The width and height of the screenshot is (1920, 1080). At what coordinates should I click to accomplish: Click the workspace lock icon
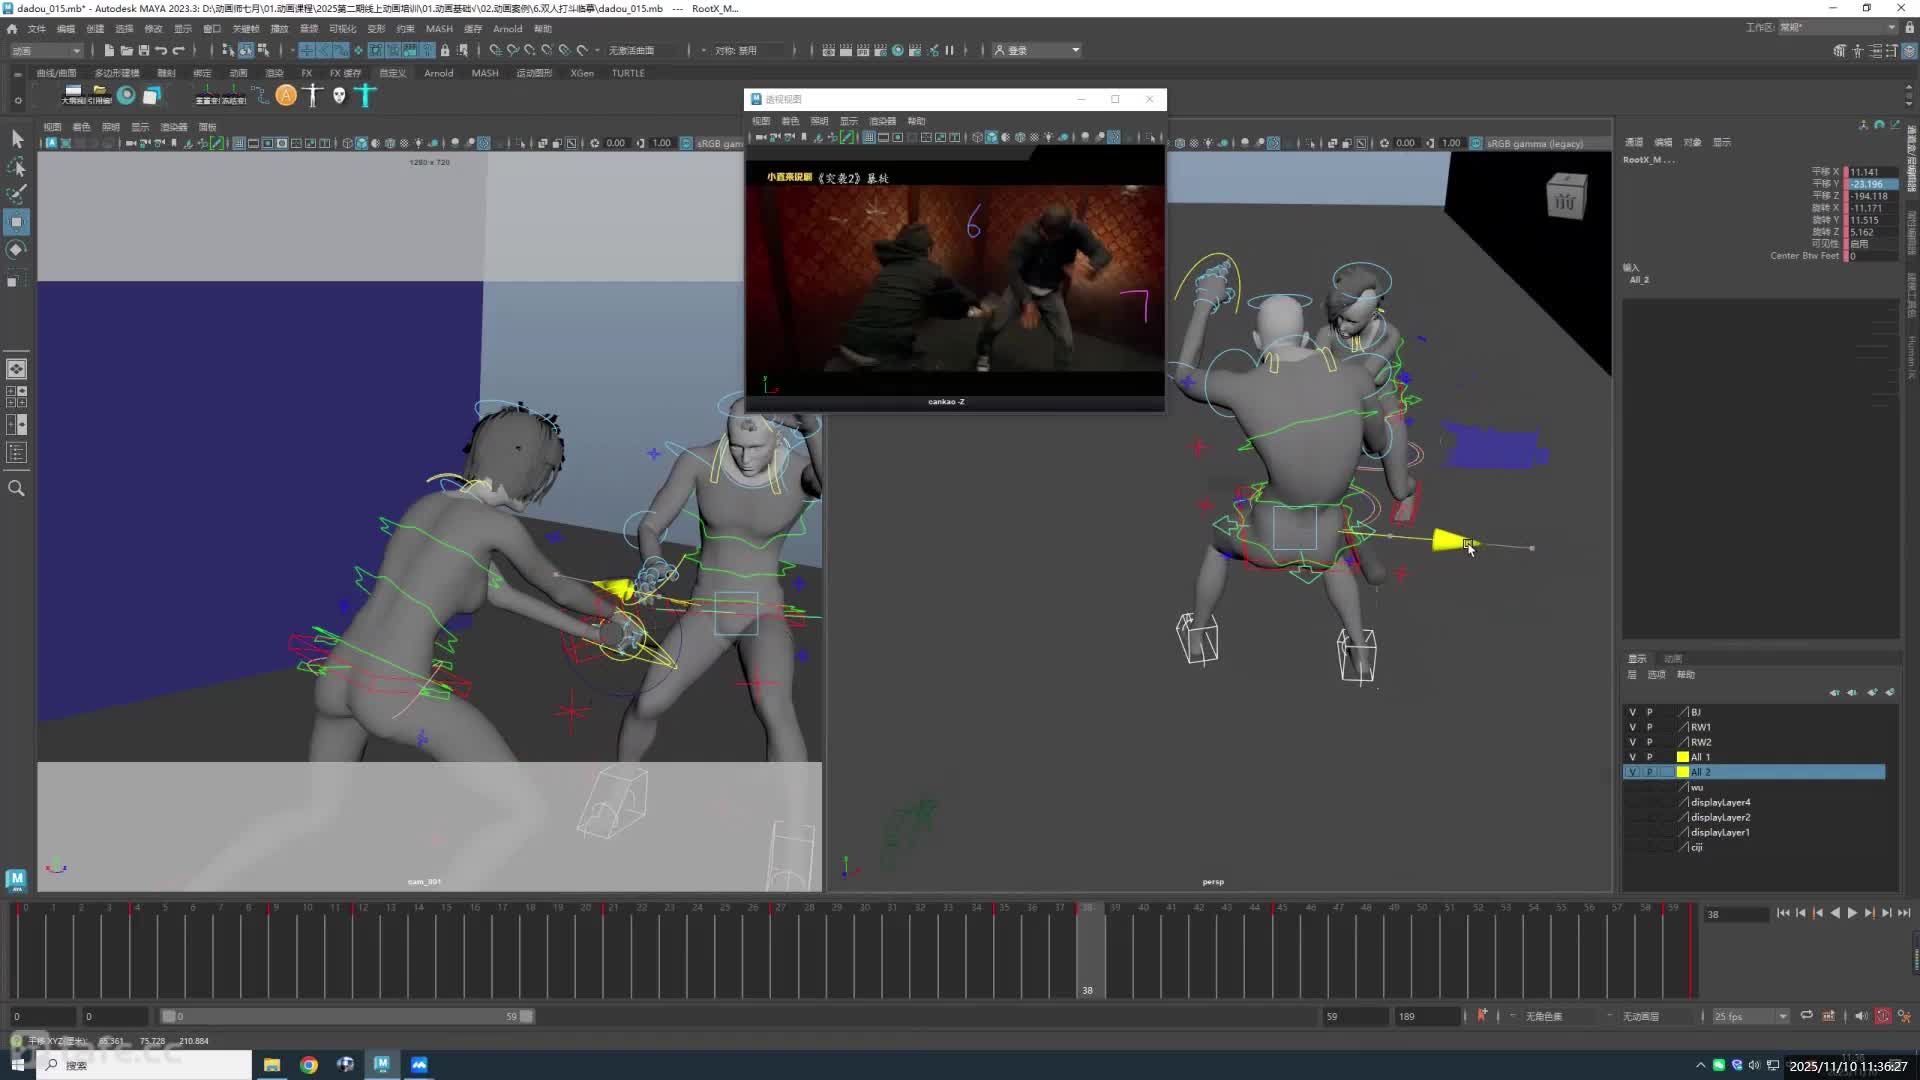(1909, 28)
